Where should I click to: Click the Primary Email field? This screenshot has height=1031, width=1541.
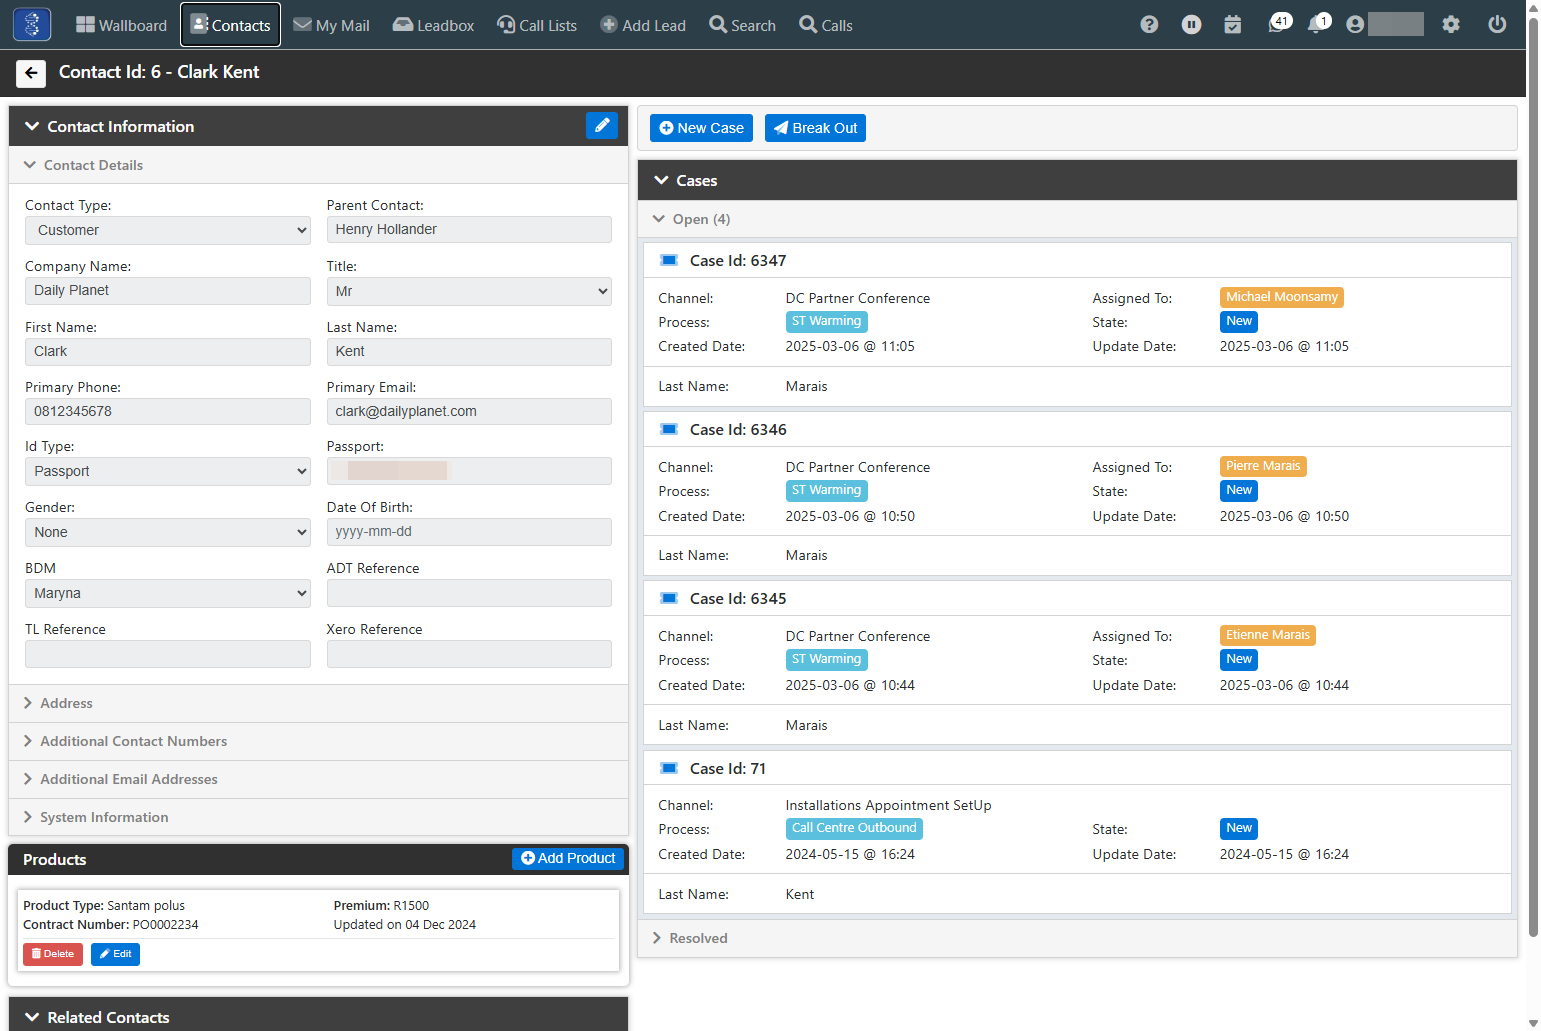(x=469, y=411)
